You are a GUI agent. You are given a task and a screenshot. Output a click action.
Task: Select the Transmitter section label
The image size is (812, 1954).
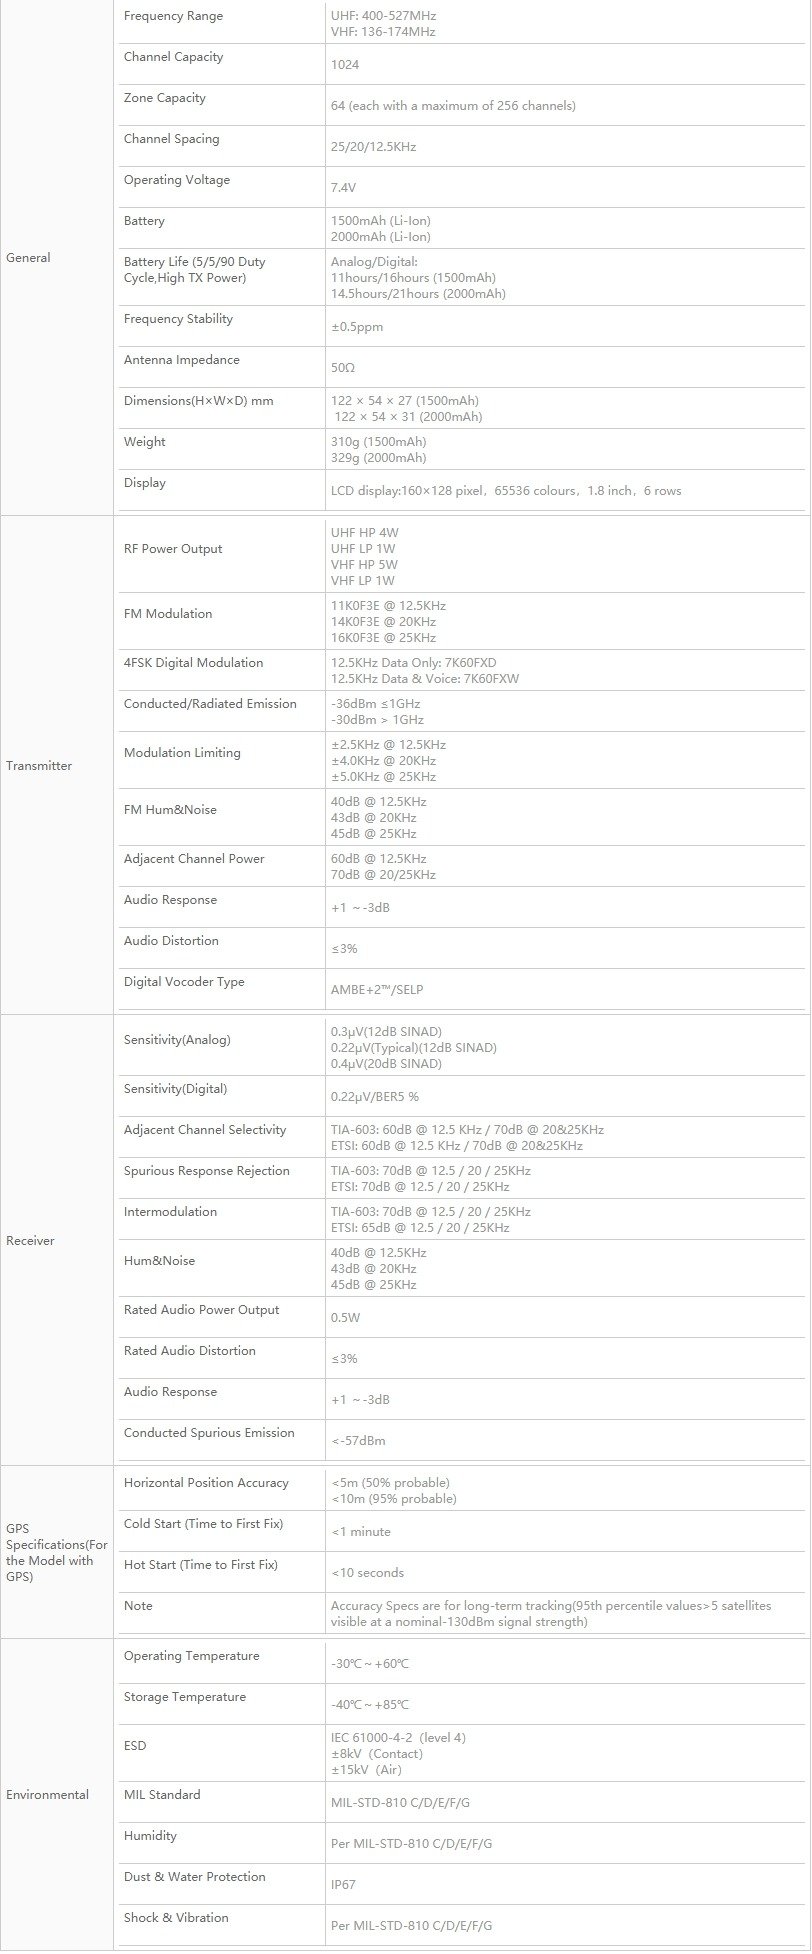[x=39, y=766]
